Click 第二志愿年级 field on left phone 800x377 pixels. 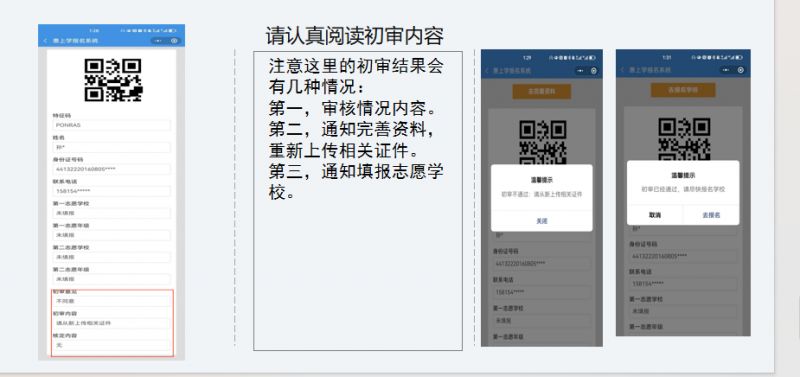pyautogui.click(x=111, y=279)
